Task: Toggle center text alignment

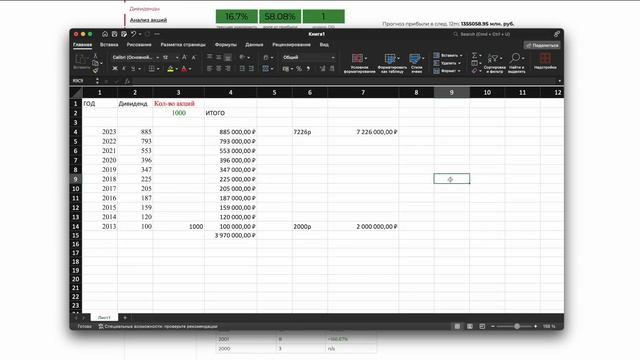Action: (219, 69)
